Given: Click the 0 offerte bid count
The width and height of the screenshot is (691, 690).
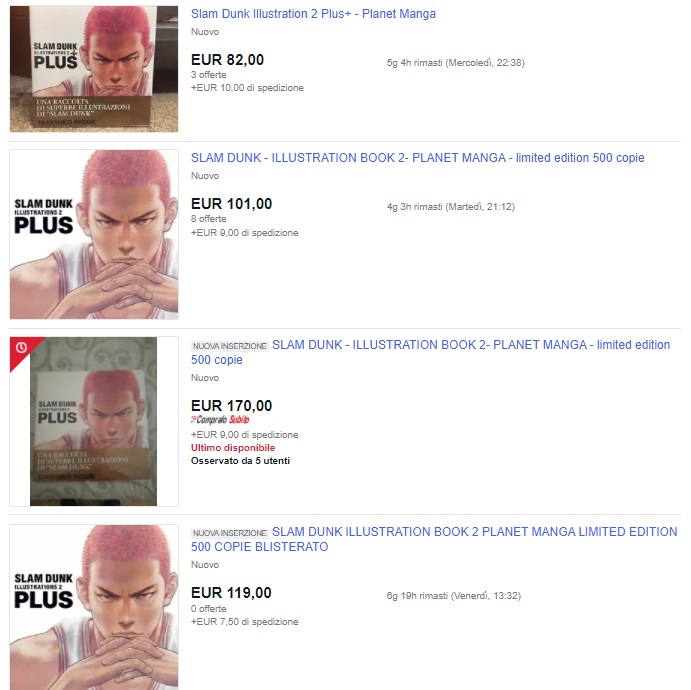Looking at the screenshot, I should 208,608.
